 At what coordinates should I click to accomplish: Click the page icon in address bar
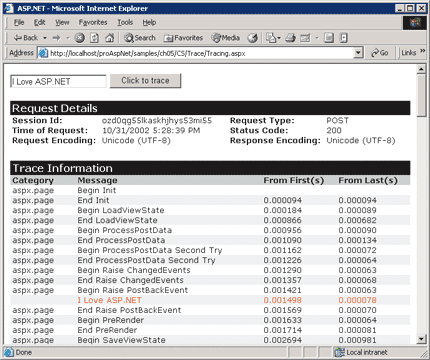[x=43, y=53]
